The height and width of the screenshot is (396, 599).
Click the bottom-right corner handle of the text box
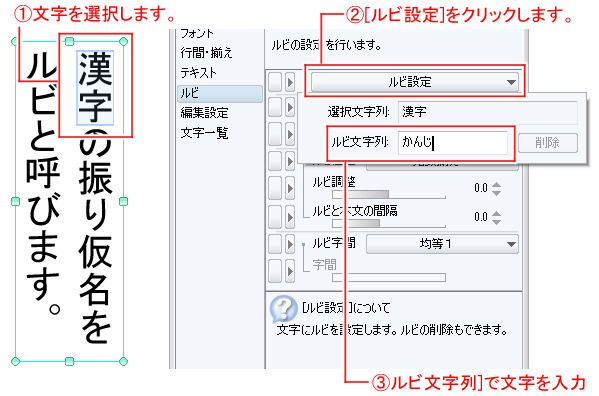click(x=123, y=361)
